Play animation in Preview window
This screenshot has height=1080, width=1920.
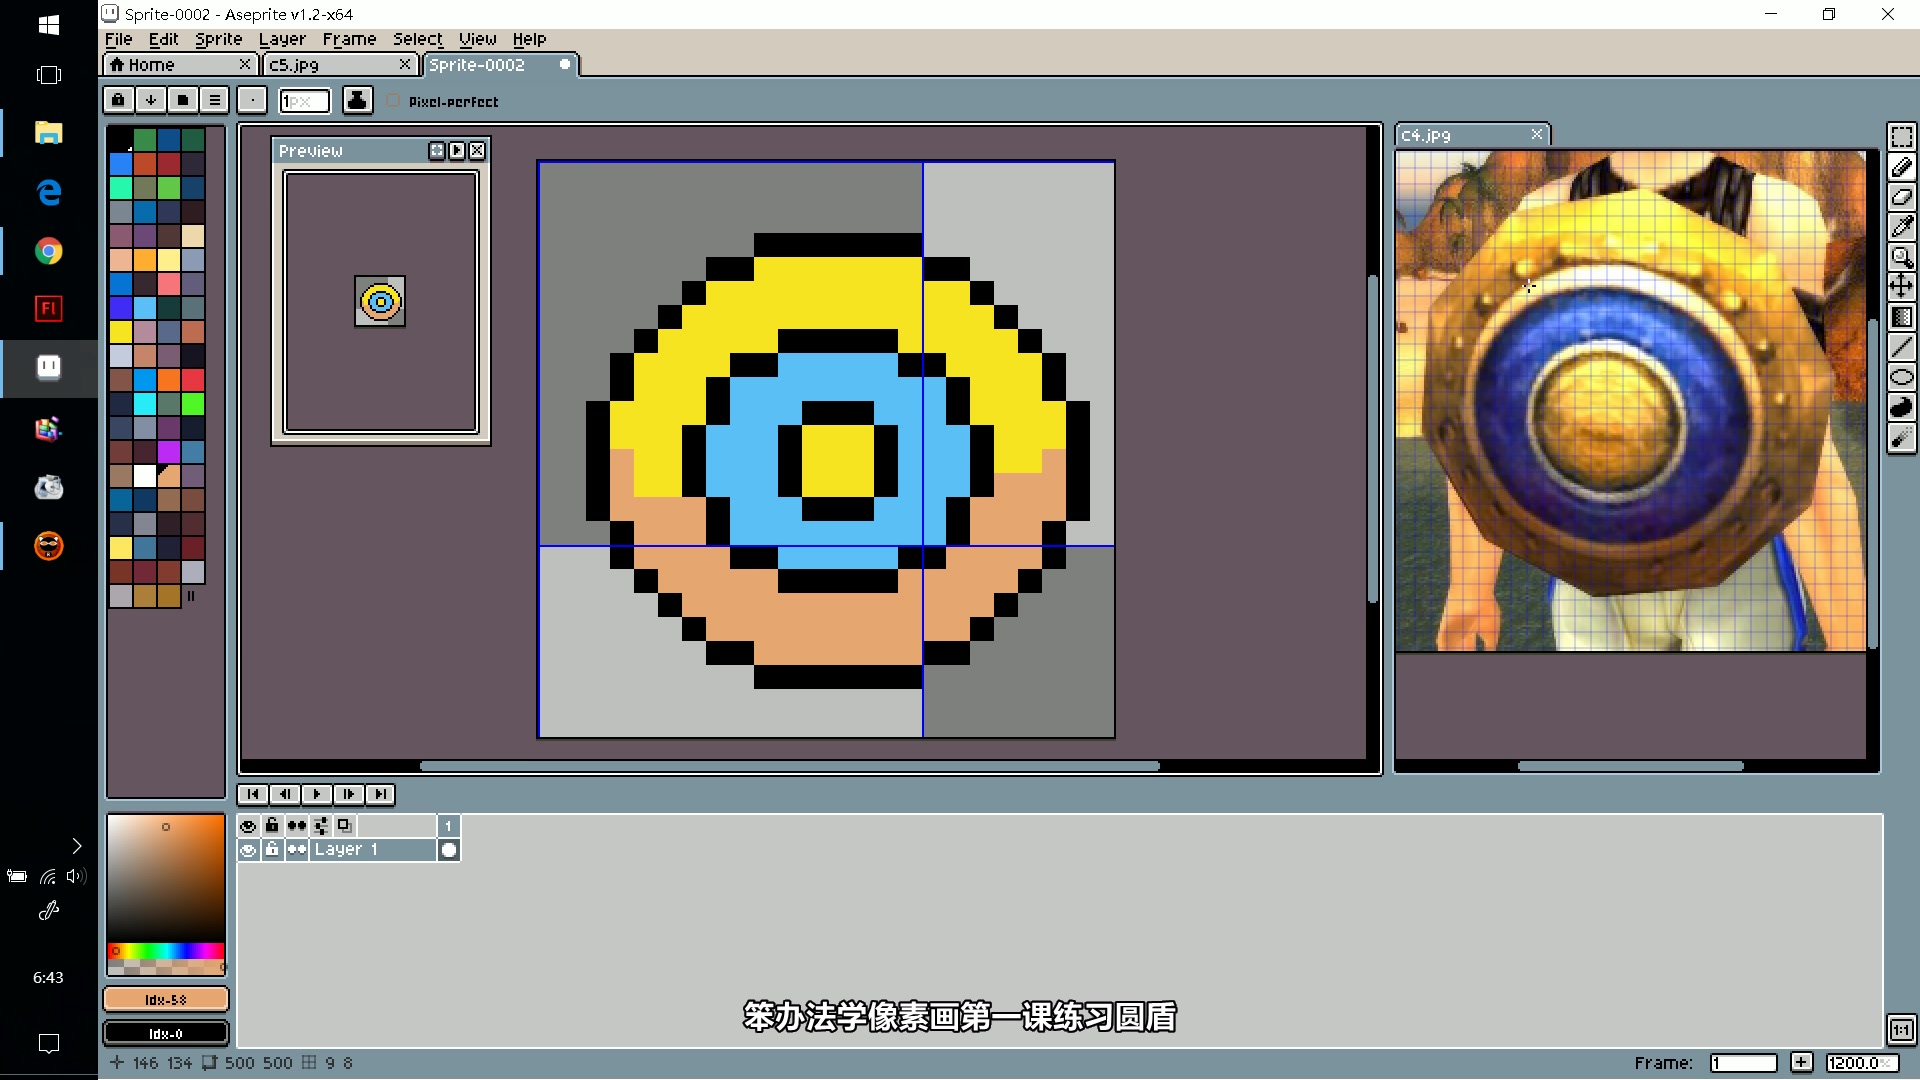click(x=457, y=150)
